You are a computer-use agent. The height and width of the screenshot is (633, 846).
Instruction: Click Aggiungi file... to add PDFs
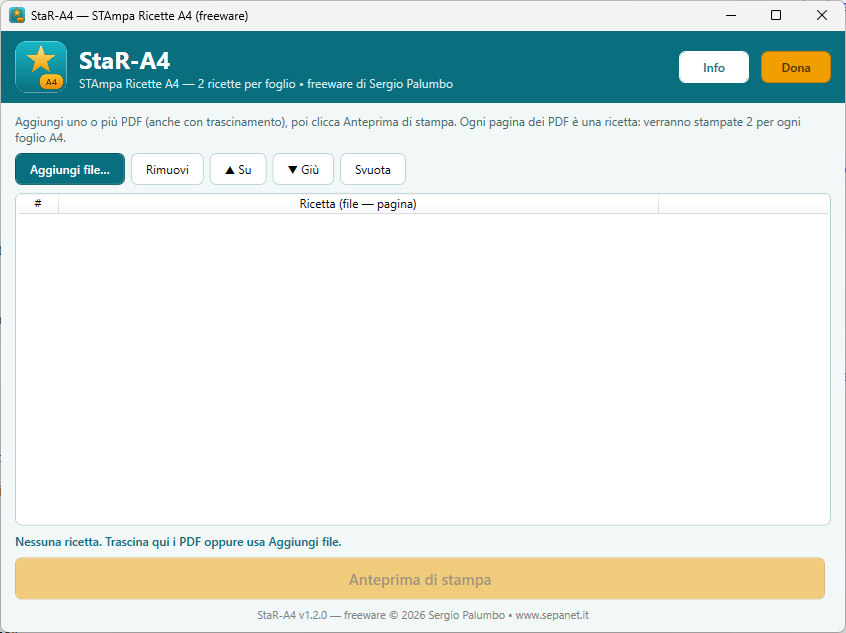(x=70, y=169)
